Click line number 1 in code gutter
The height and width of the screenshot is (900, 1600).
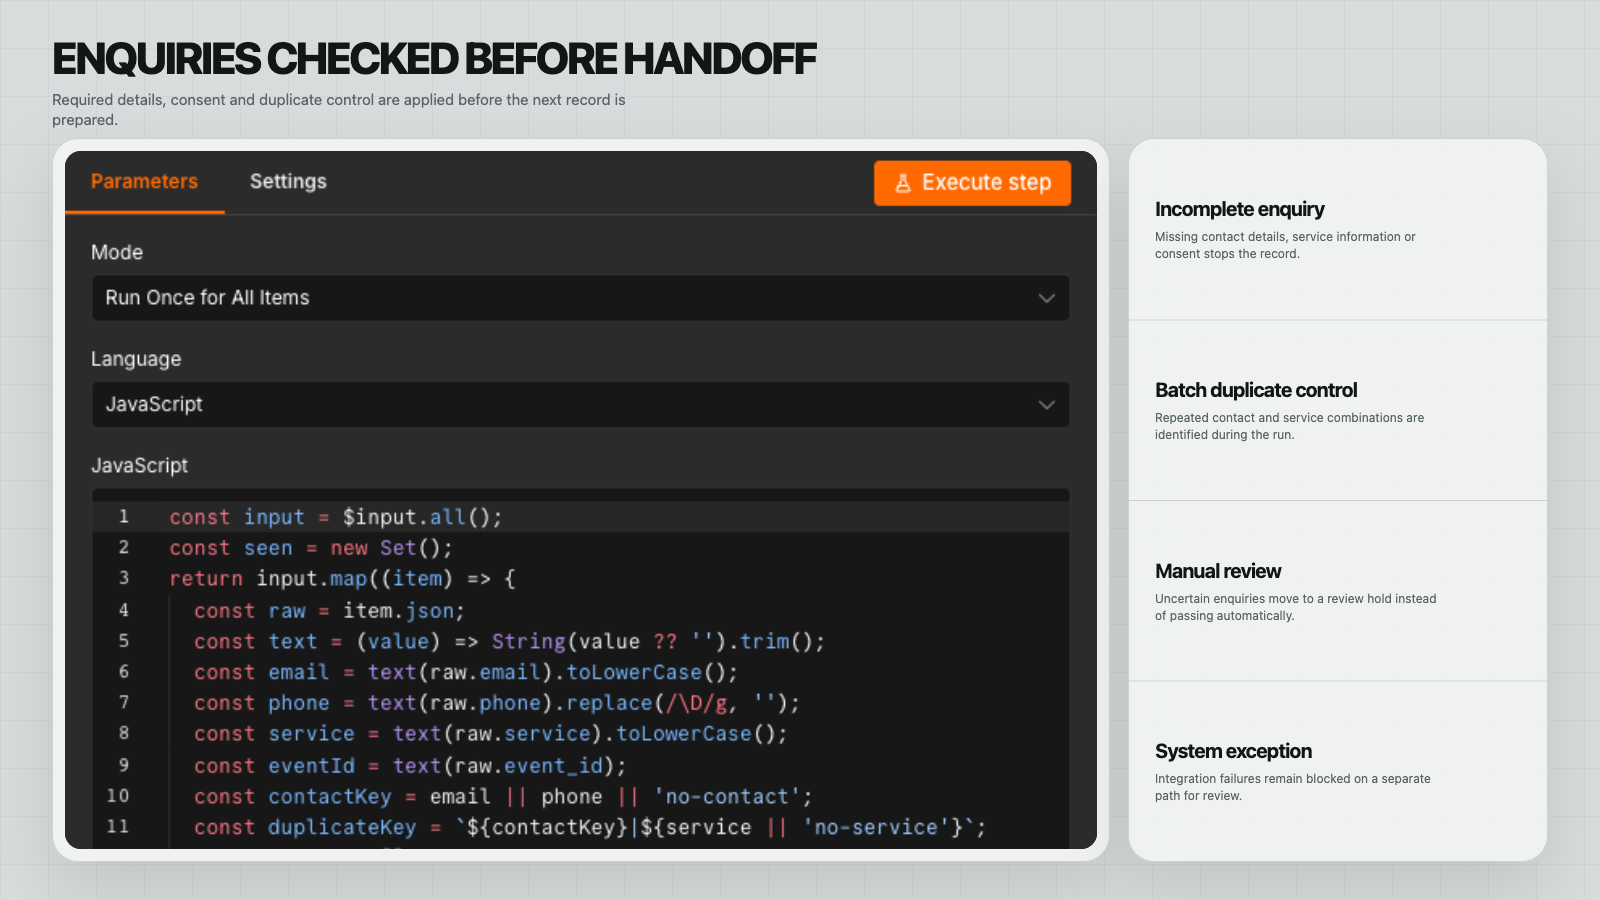pyautogui.click(x=124, y=517)
